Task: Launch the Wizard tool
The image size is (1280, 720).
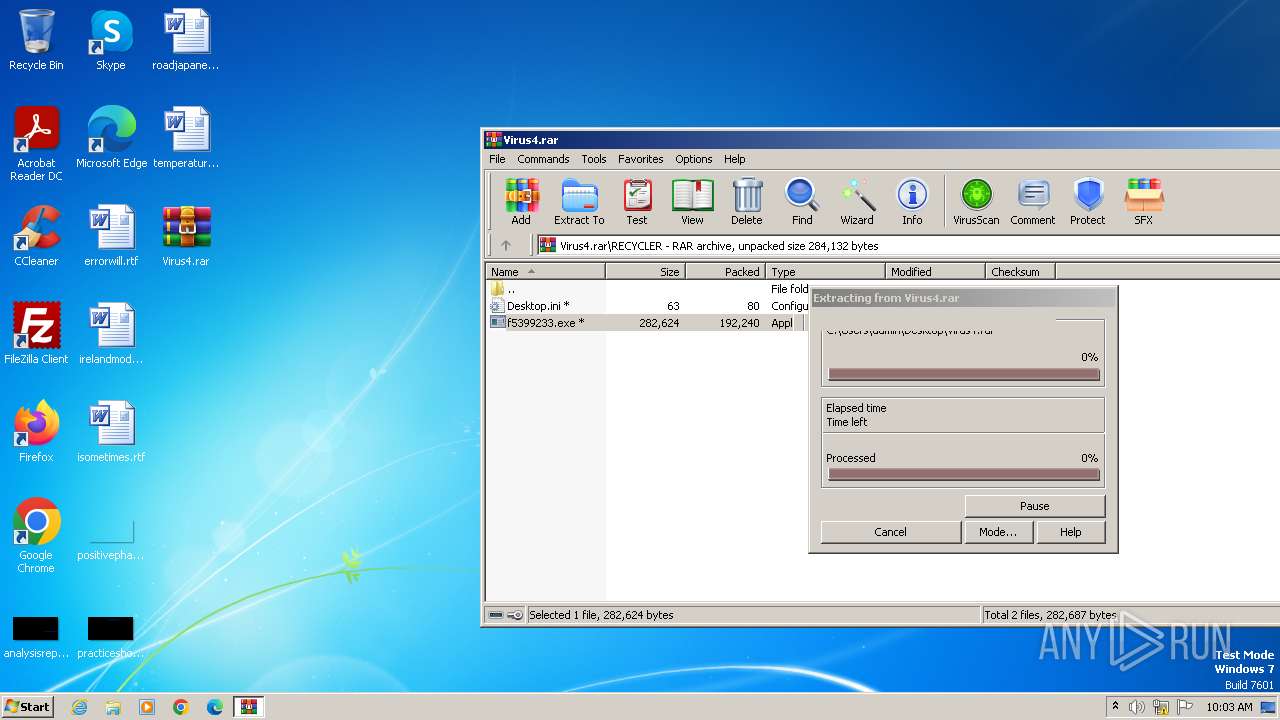Action: [857, 202]
